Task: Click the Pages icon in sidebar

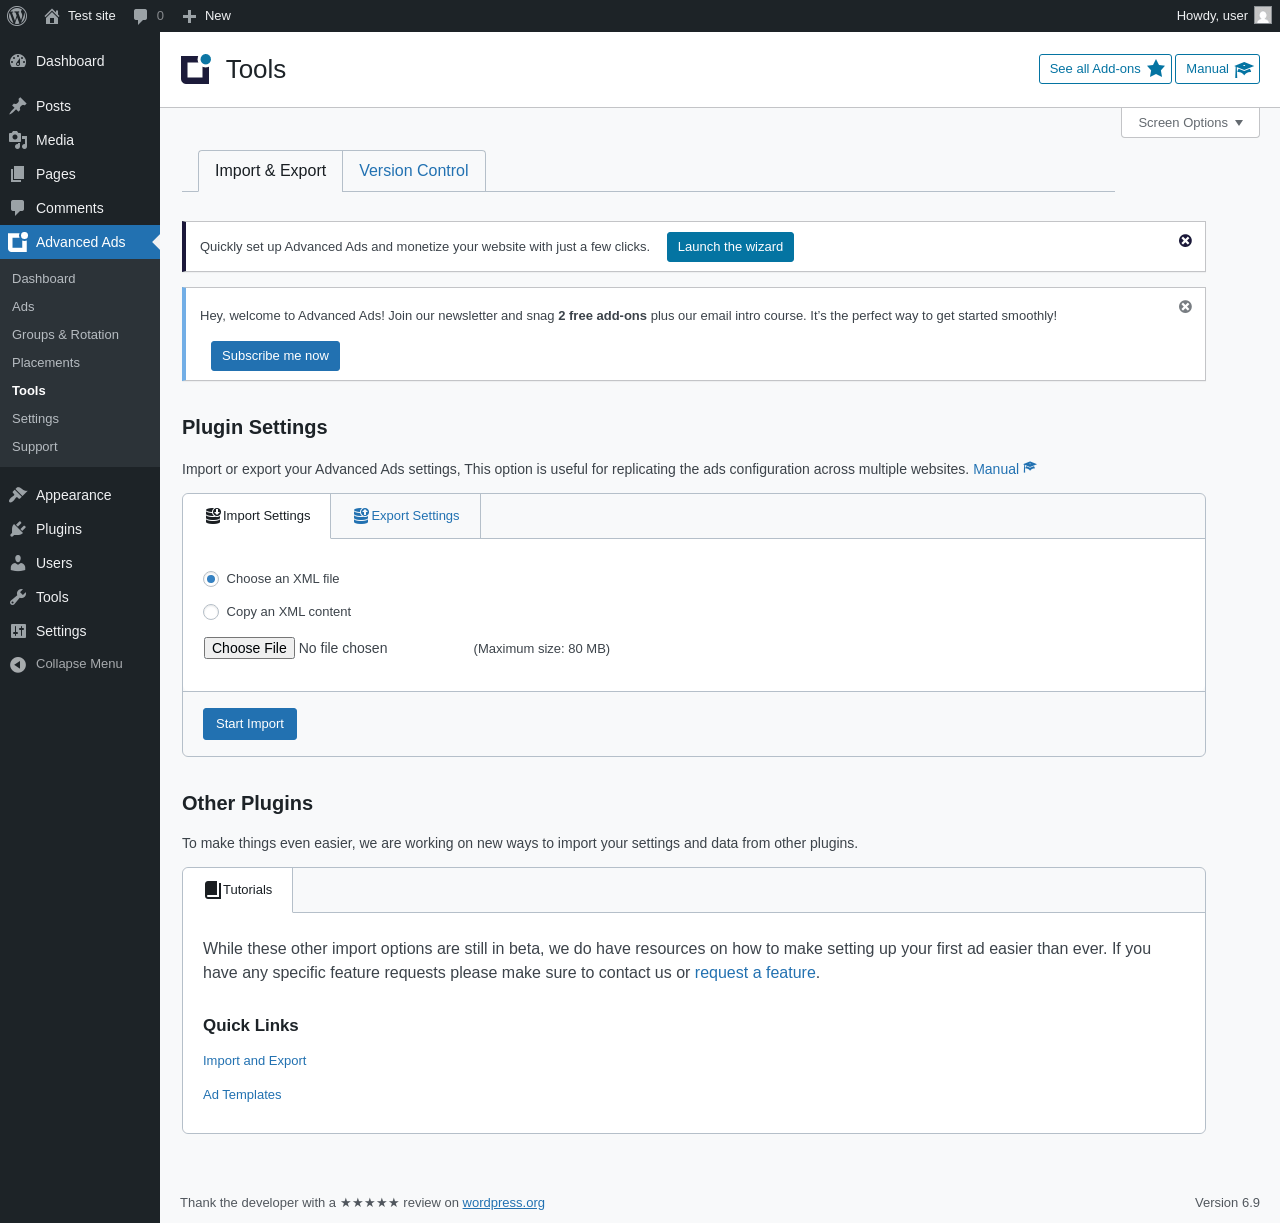Action: tap(18, 174)
